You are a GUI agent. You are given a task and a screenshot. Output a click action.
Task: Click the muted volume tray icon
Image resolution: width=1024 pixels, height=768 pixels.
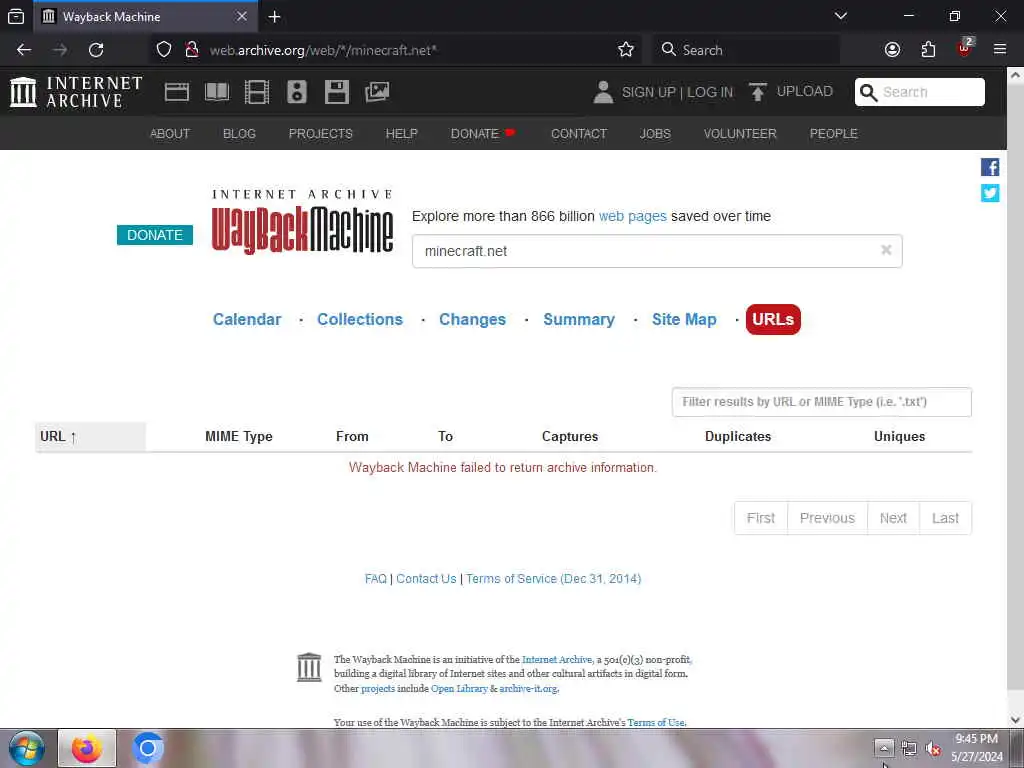(933, 748)
